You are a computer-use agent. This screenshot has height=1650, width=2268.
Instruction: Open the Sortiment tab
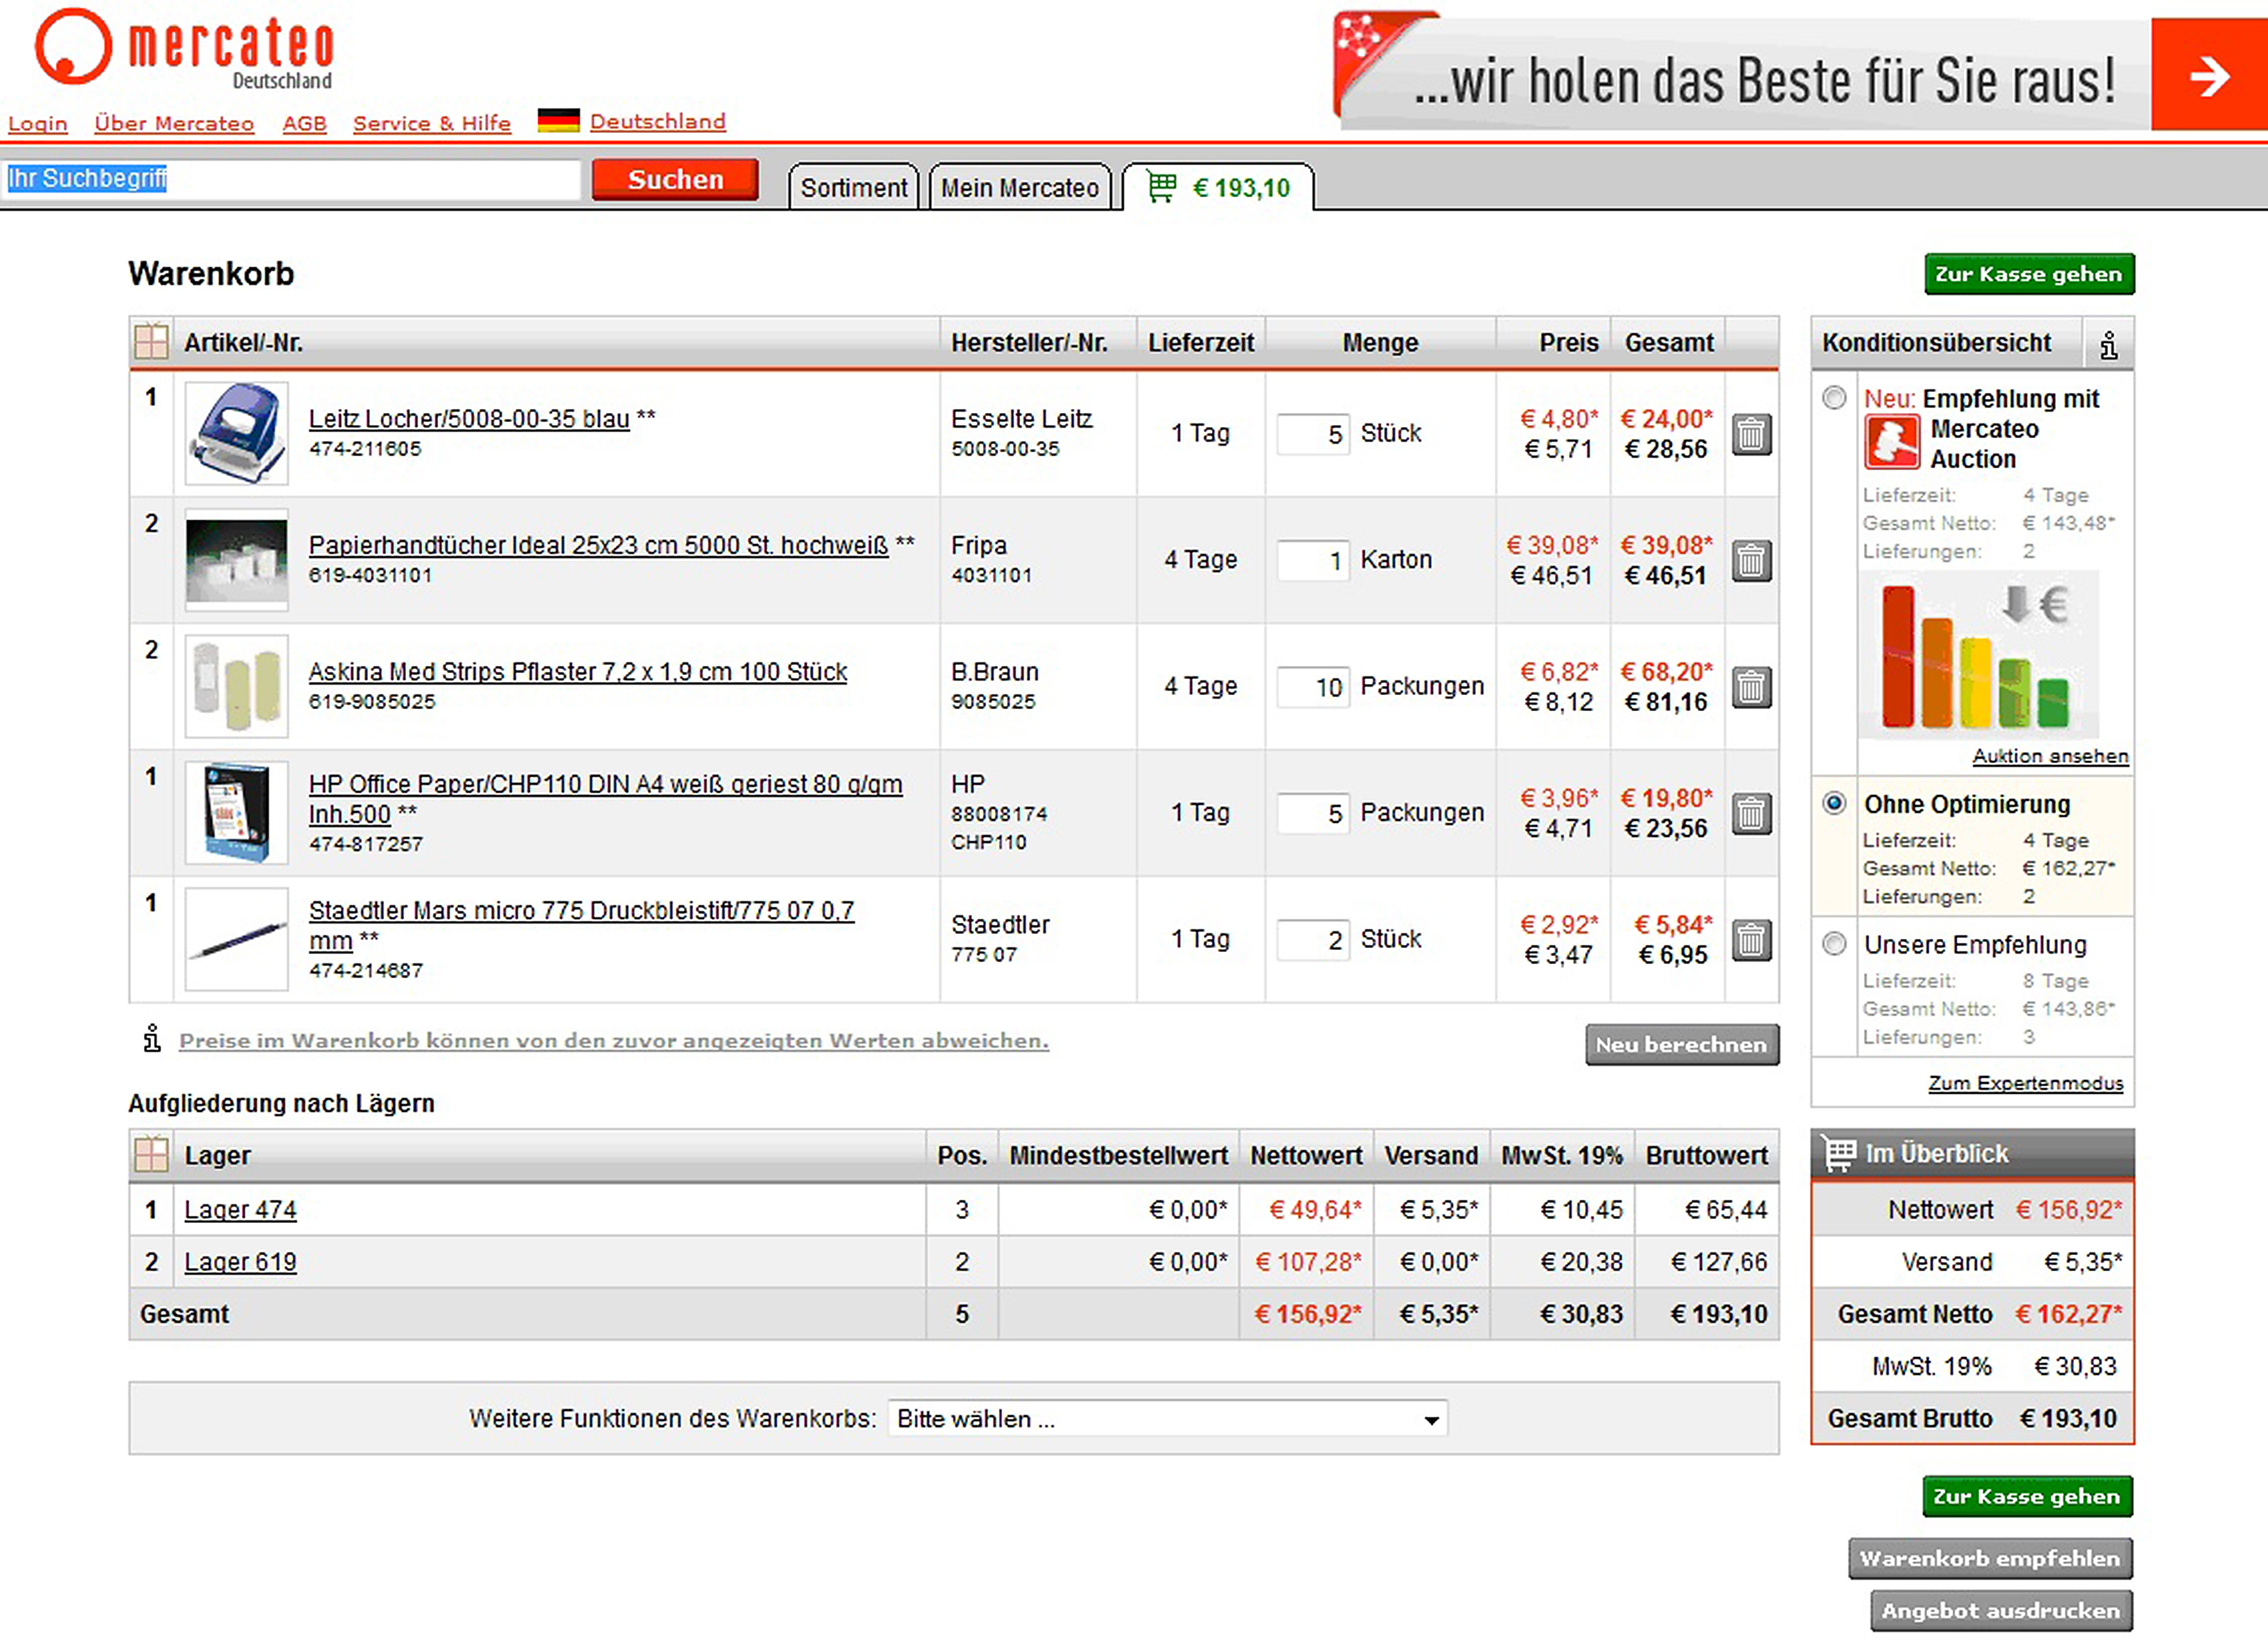point(853,188)
